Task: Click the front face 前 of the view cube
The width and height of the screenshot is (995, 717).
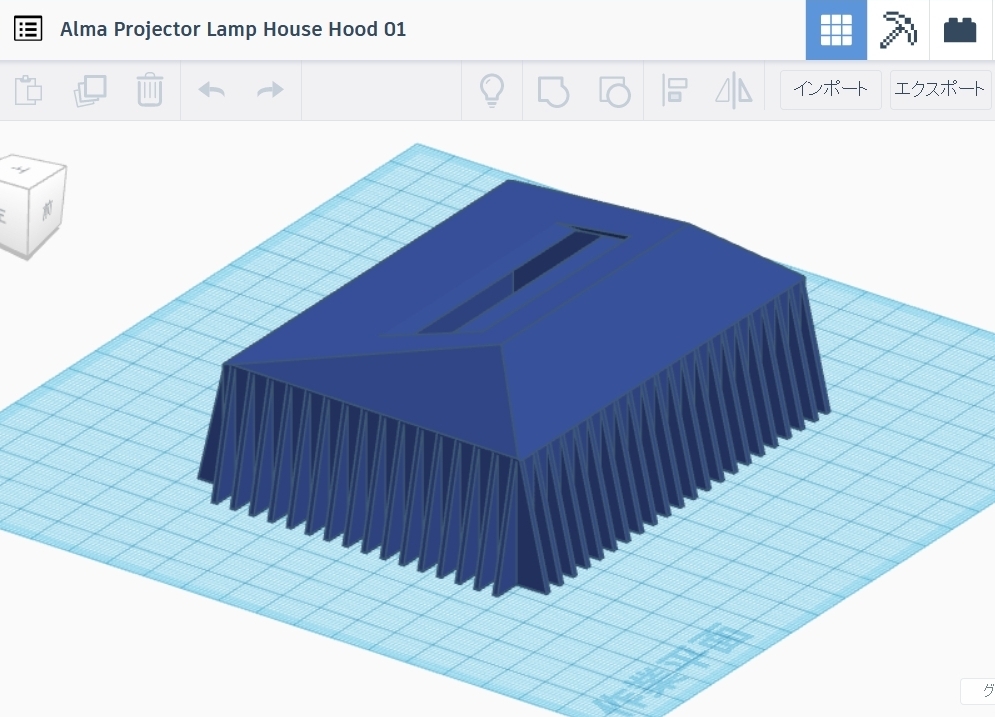Action: 47,211
